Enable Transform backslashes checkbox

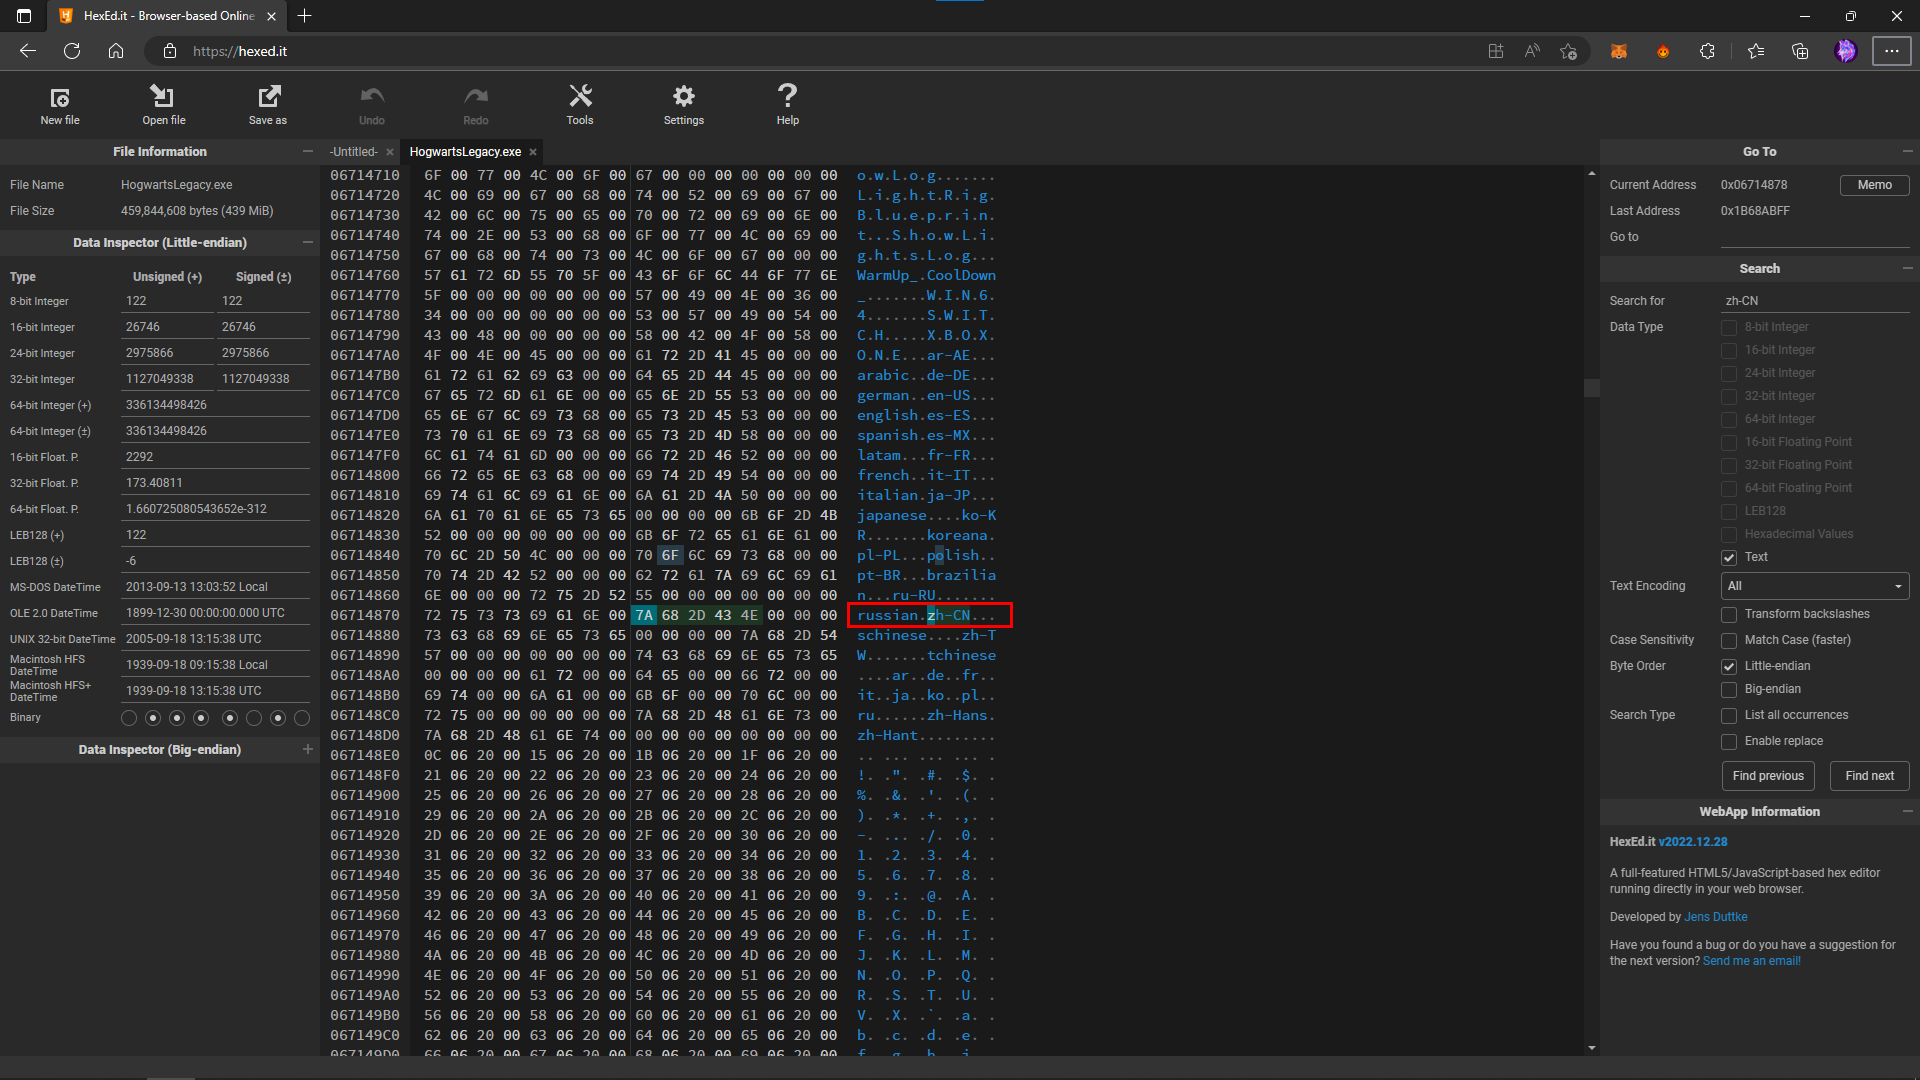1728,614
